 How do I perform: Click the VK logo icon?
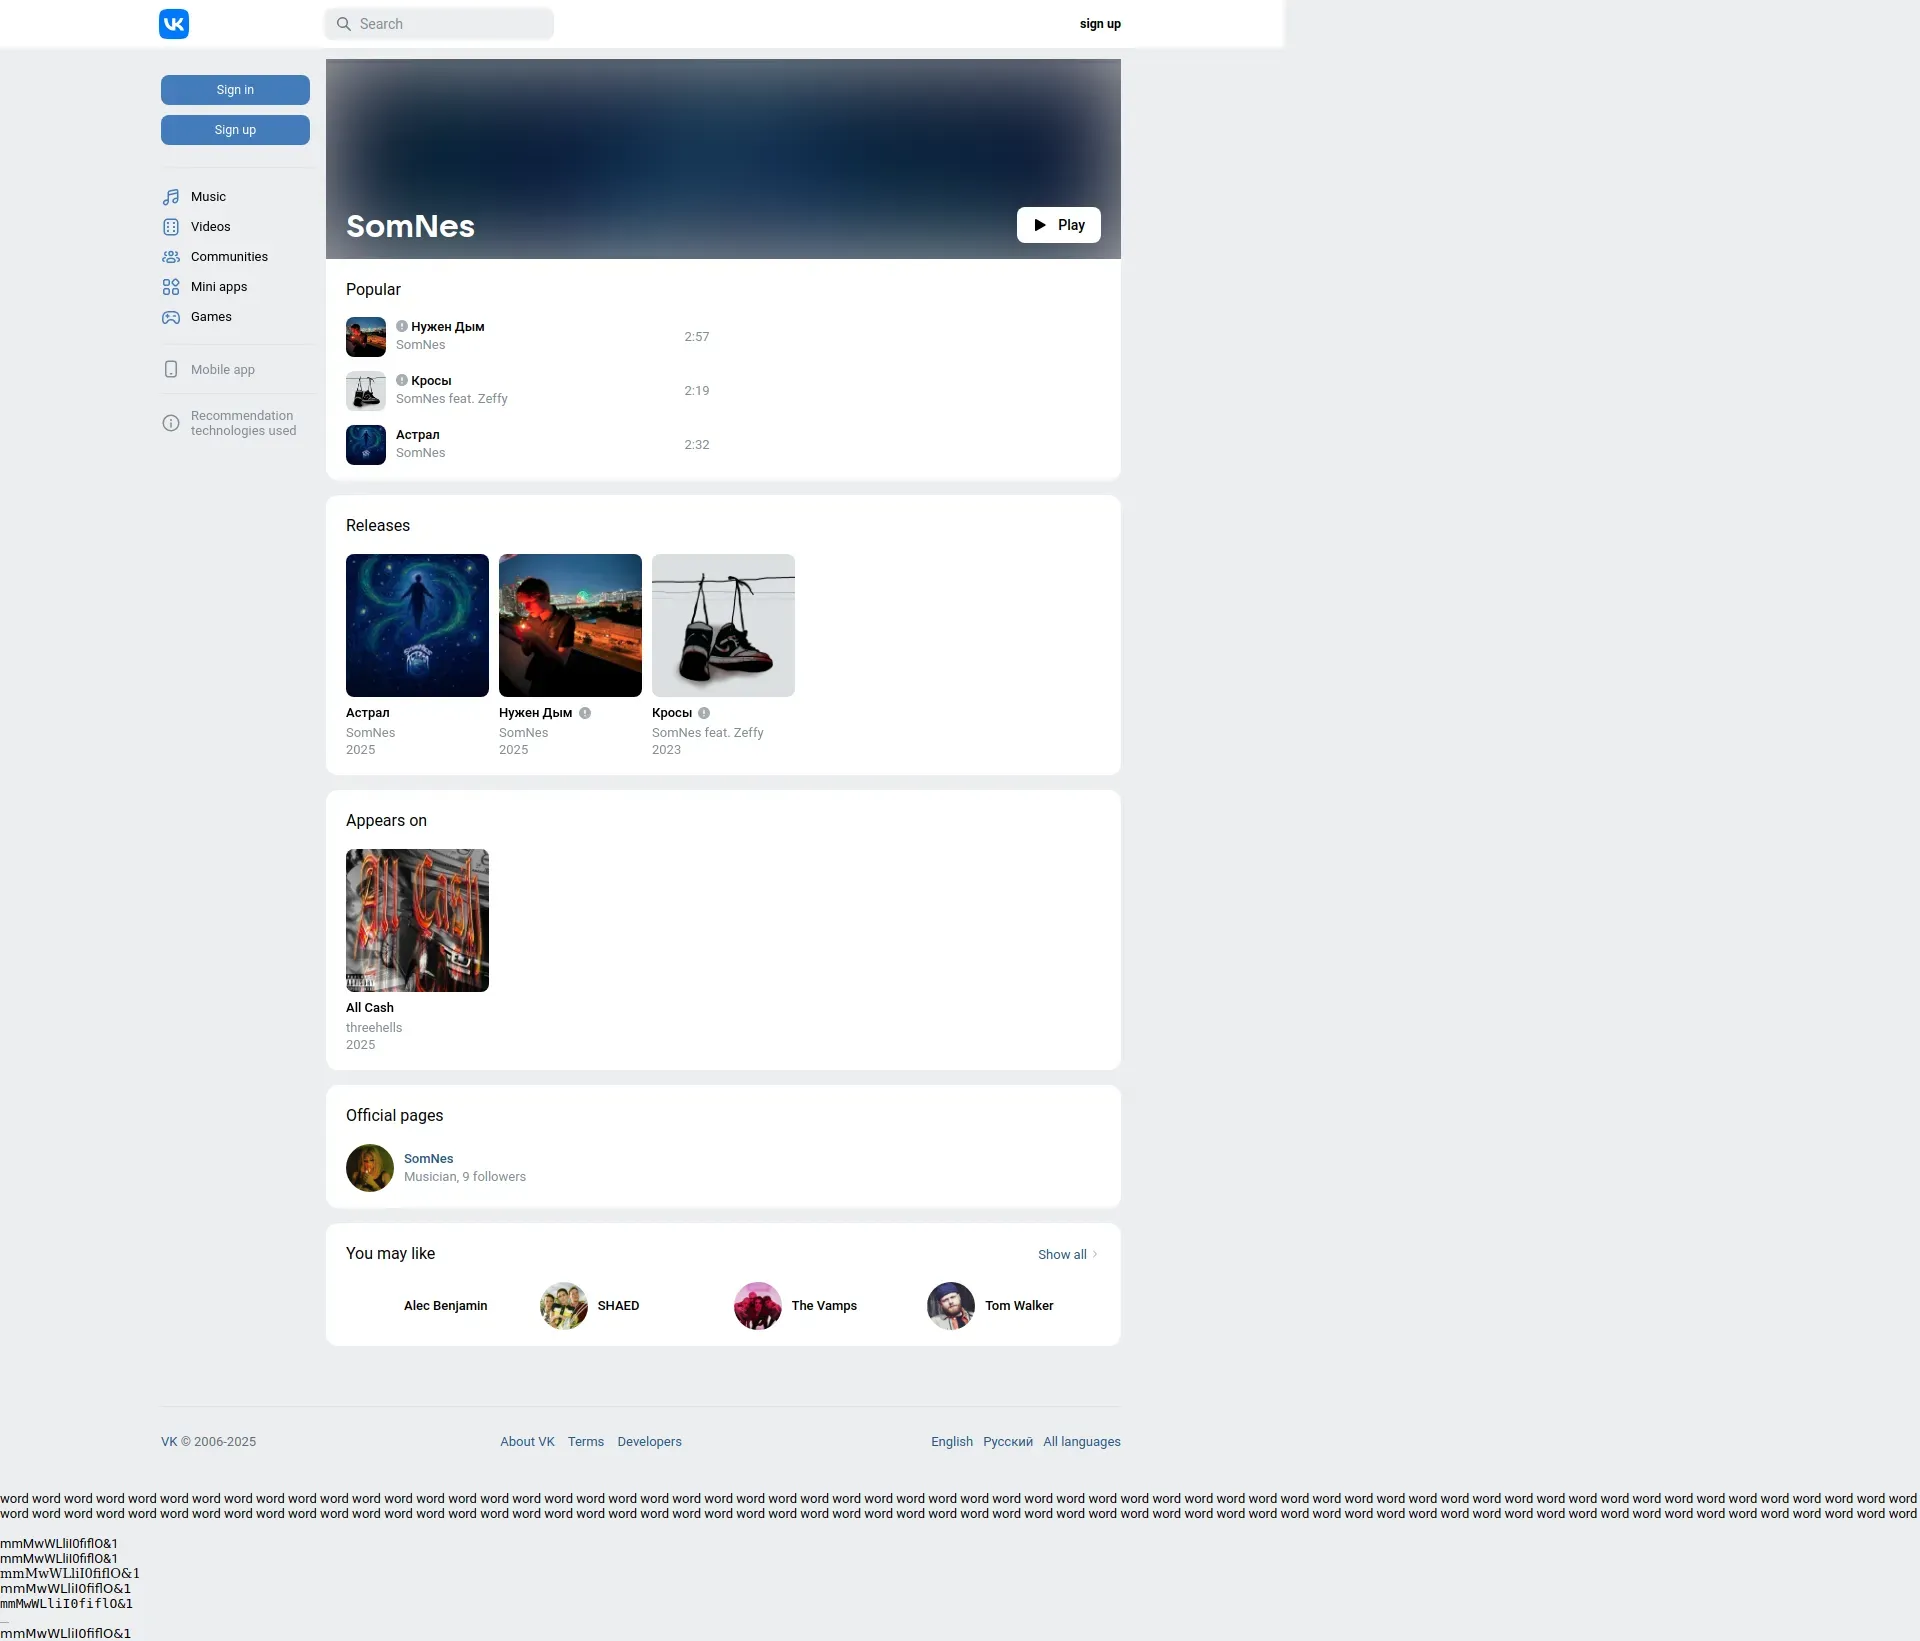click(174, 24)
